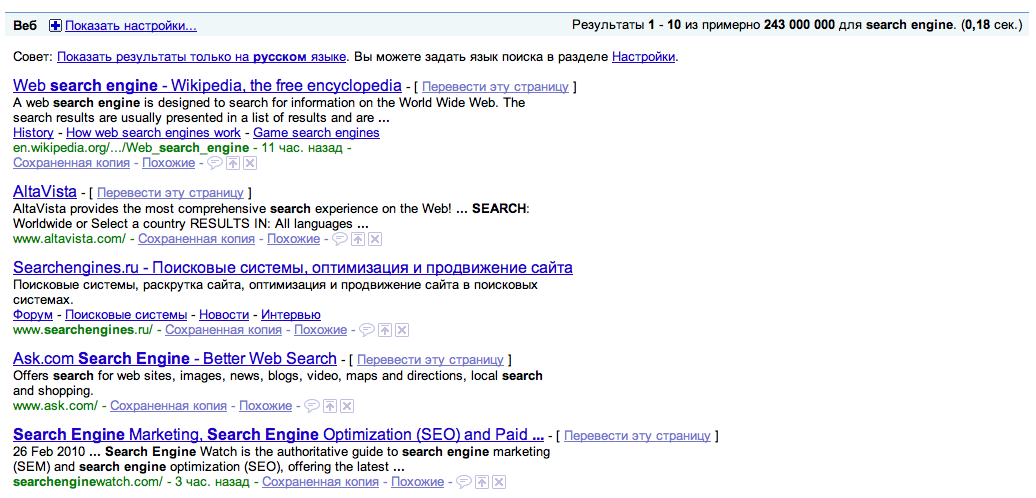Promote the Wikipedia result with the up-arrow icon

point(233,163)
